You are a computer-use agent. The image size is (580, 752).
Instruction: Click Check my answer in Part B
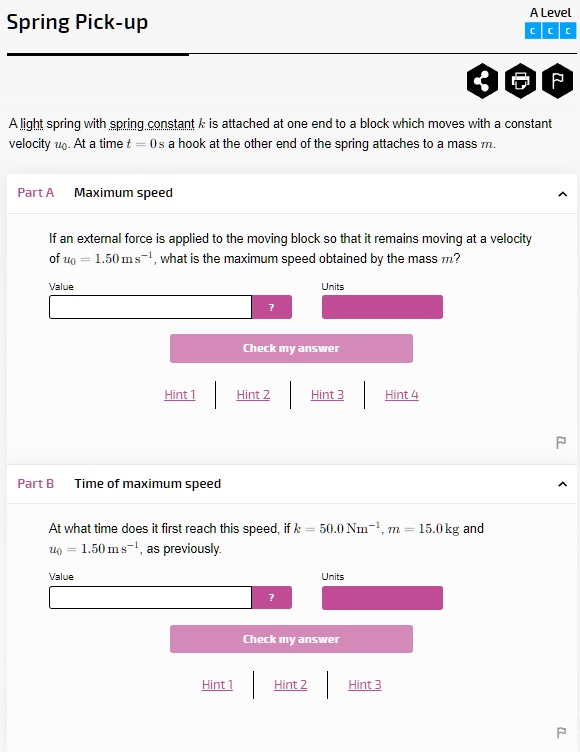click(291, 639)
